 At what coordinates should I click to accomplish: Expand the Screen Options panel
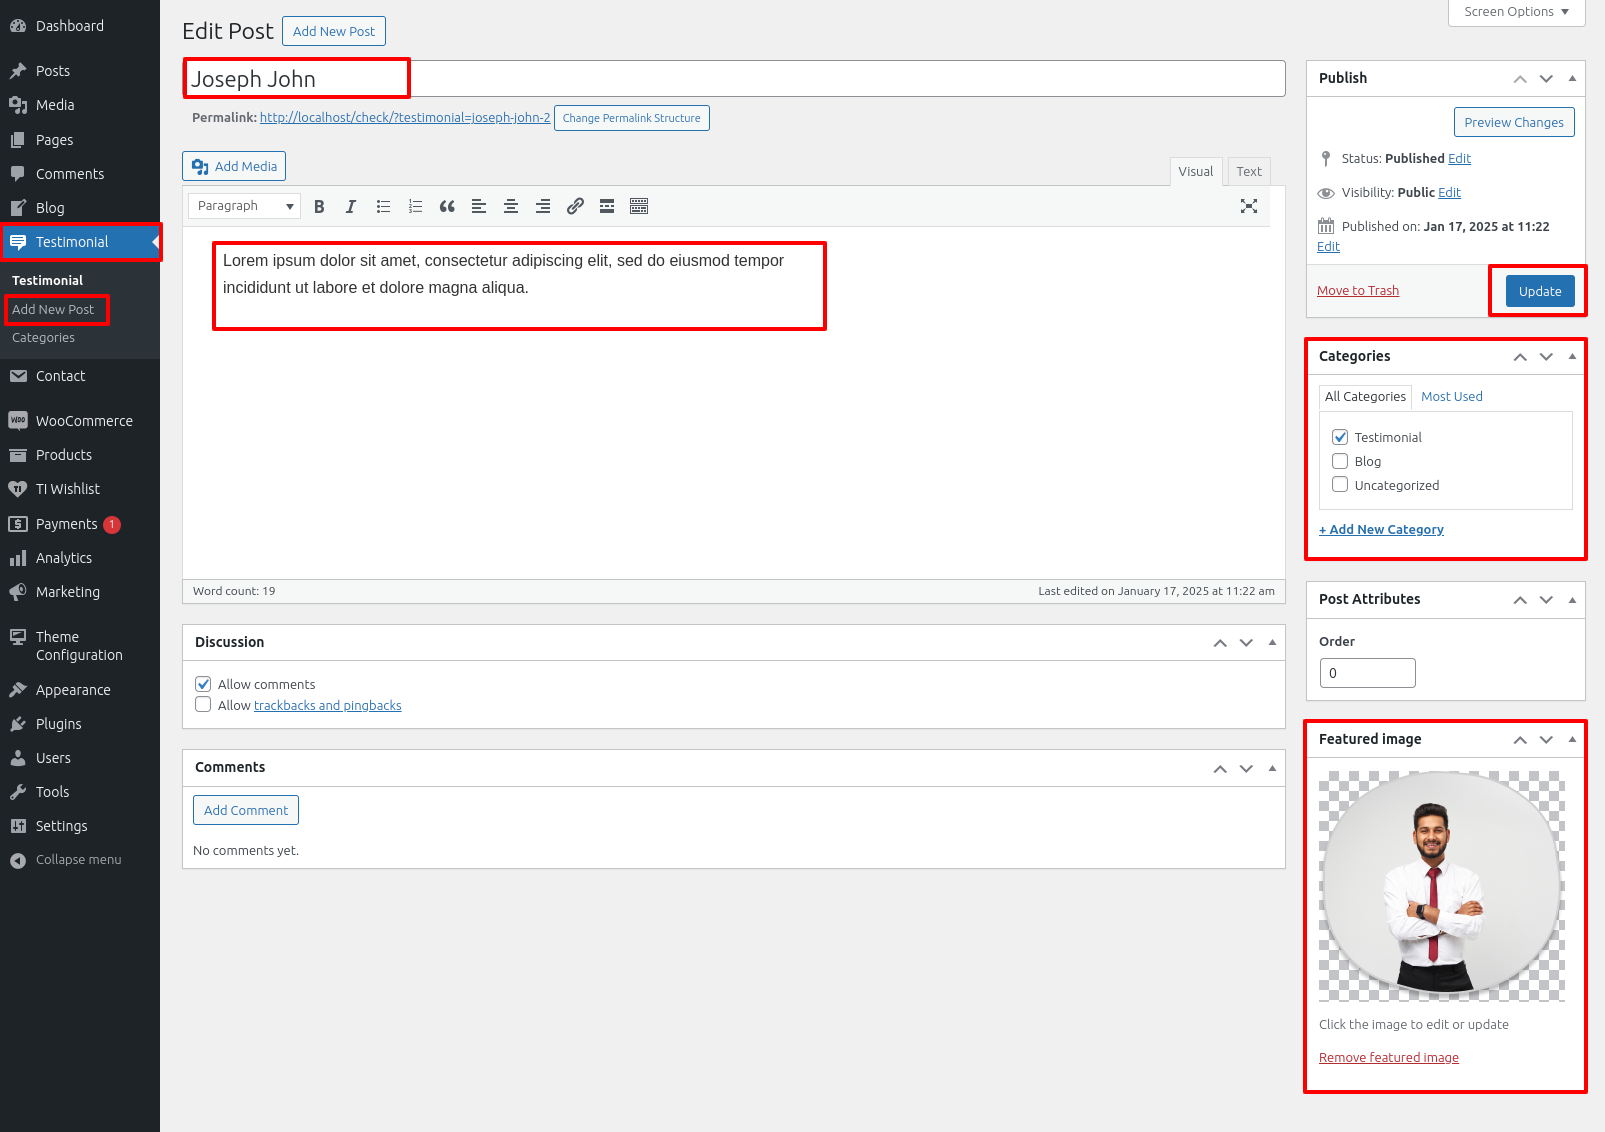click(x=1516, y=12)
